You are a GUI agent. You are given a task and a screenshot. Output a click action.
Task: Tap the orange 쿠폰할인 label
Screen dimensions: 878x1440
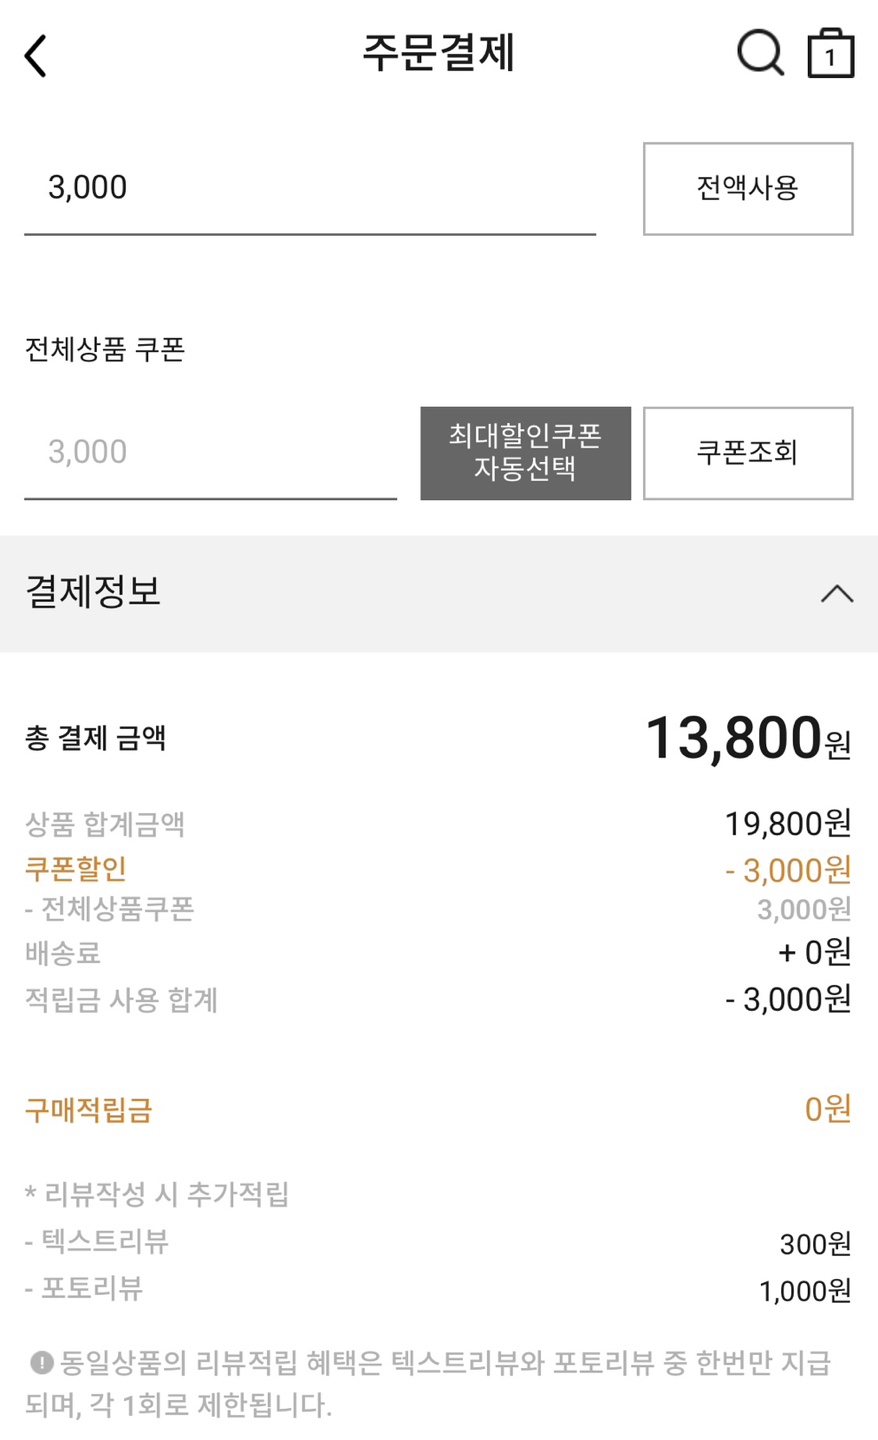76,869
